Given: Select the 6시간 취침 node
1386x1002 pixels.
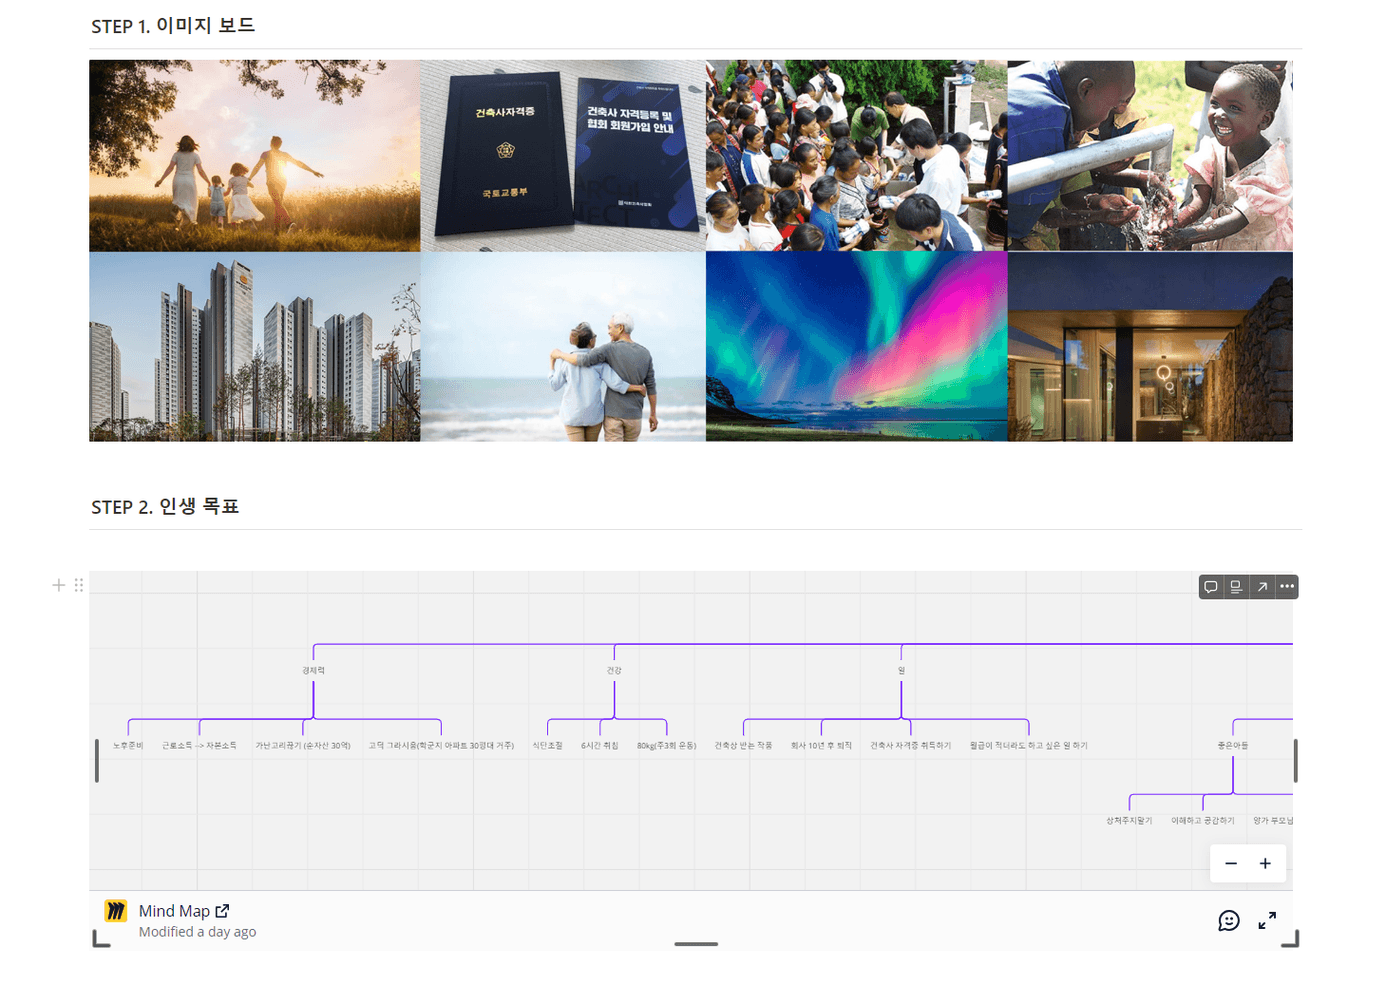Looking at the screenshot, I should coord(600,745).
